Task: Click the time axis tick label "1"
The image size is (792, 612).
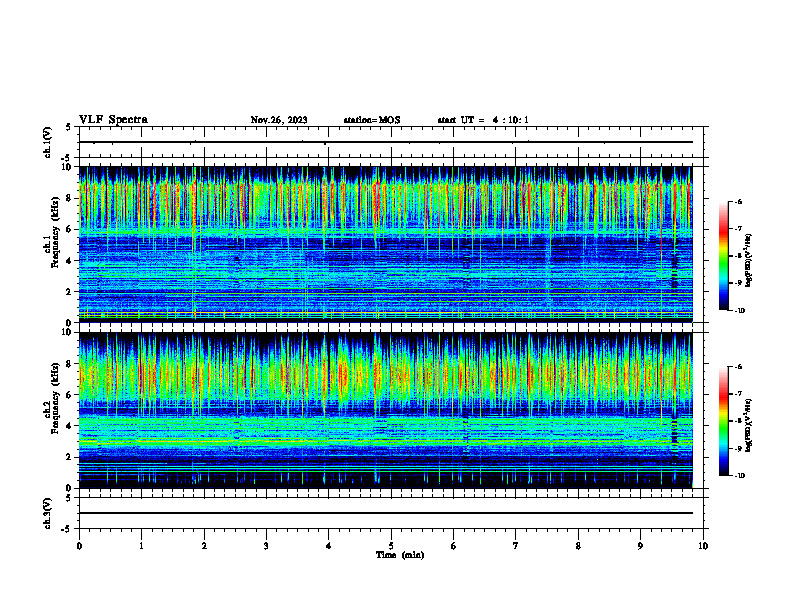Action: tap(141, 546)
